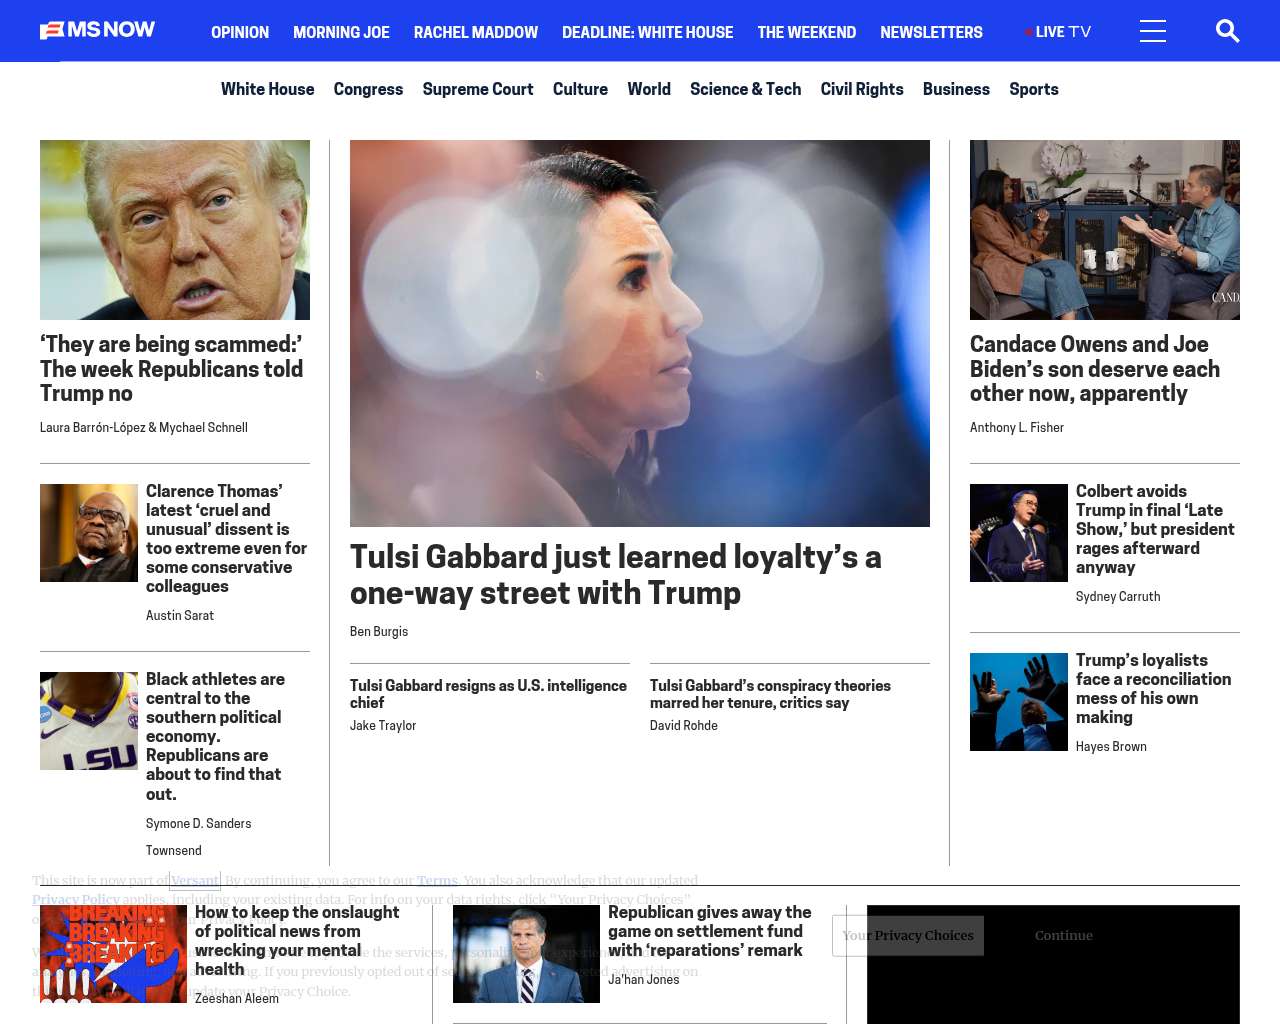Click the large Tulsi Gabbard hero image

coord(640,333)
